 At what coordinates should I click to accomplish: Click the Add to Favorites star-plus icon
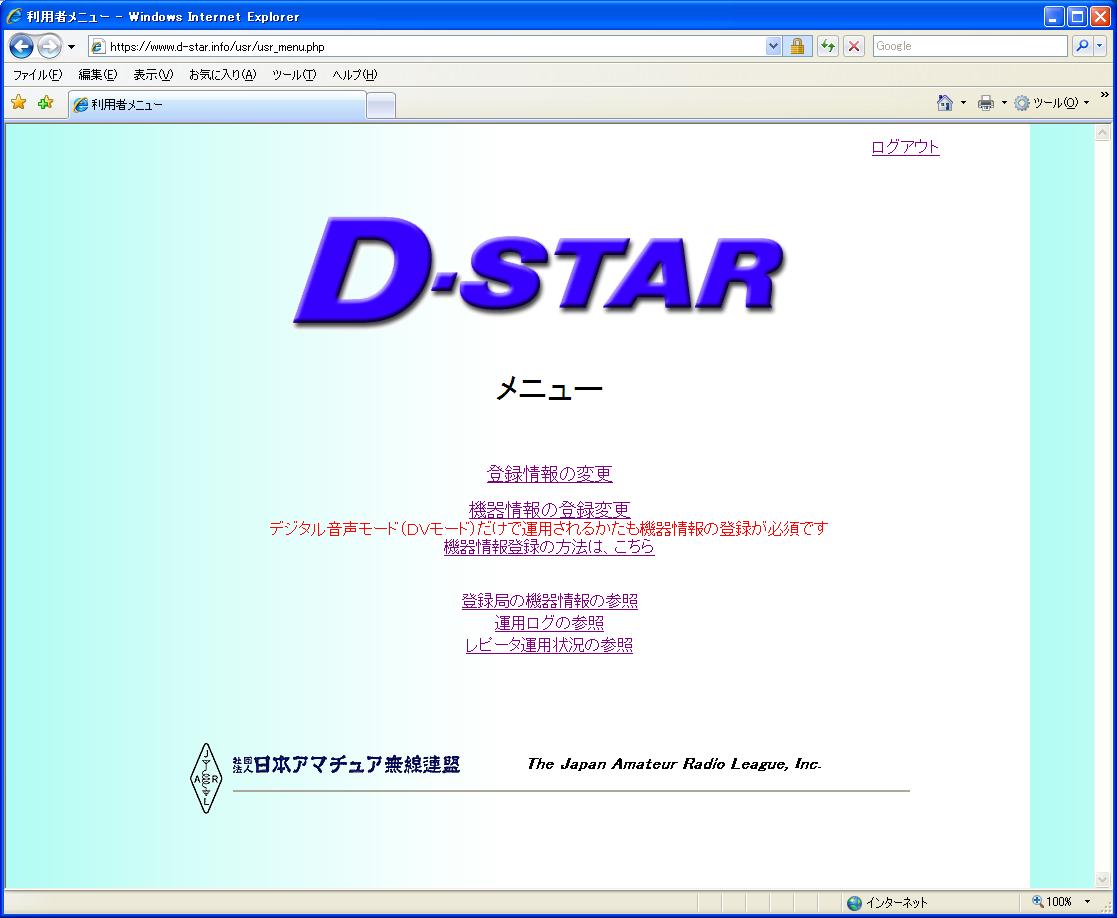46,103
